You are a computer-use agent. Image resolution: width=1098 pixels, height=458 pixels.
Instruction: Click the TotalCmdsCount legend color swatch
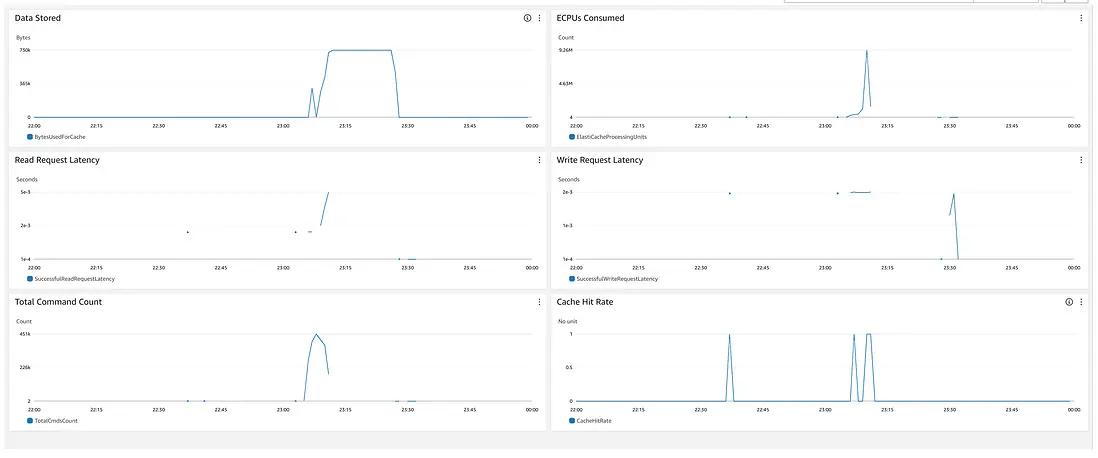coord(29,421)
